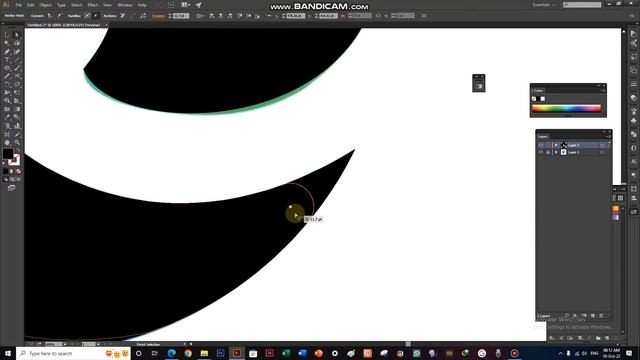The height and width of the screenshot is (360, 640).
Task: Select the Lasso tool
Action: pos(17,43)
